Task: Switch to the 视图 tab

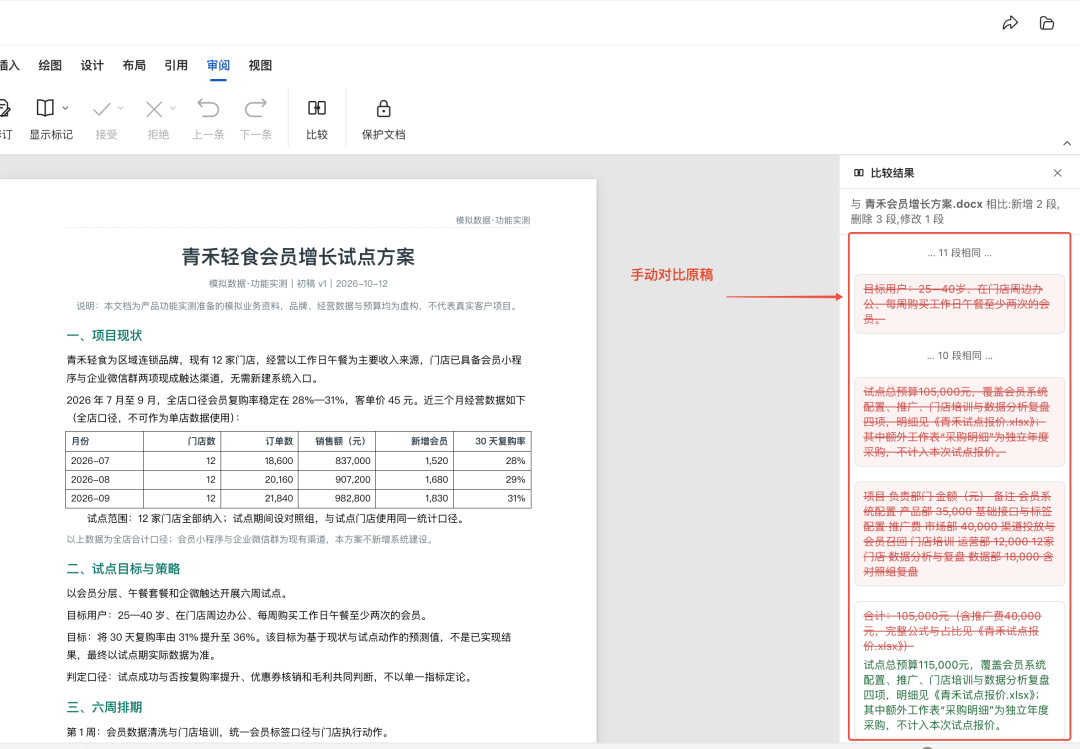Action: click(x=260, y=65)
